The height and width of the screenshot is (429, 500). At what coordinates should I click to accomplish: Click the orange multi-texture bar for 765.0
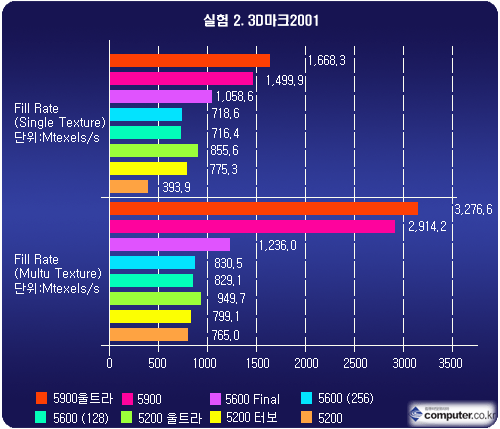coord(149,335)
